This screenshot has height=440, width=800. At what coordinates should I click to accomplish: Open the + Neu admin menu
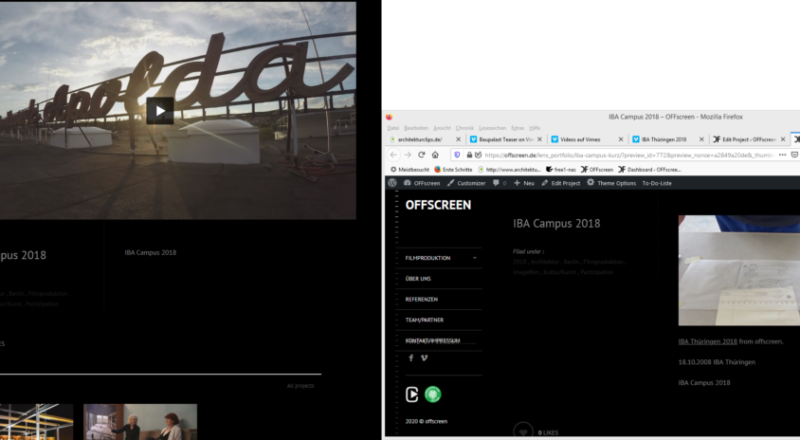(x=523, y=183)
